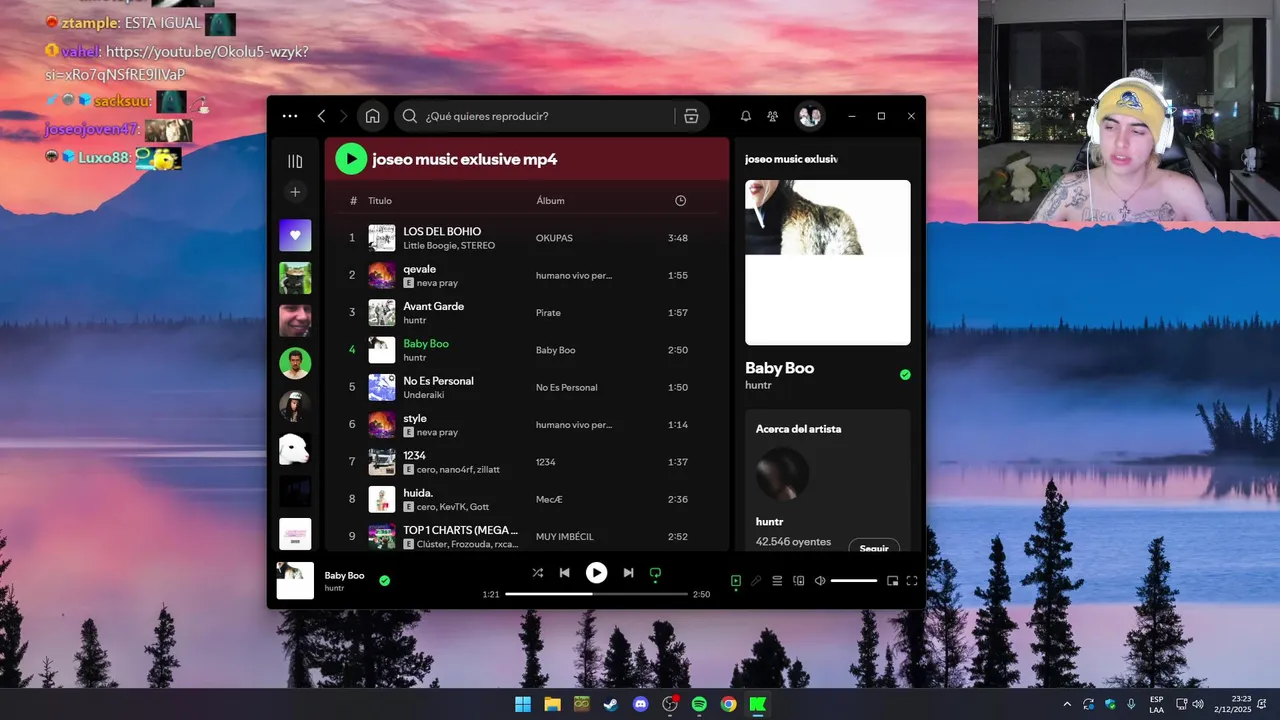
Task: Open connect to a device
Action: 799,581
